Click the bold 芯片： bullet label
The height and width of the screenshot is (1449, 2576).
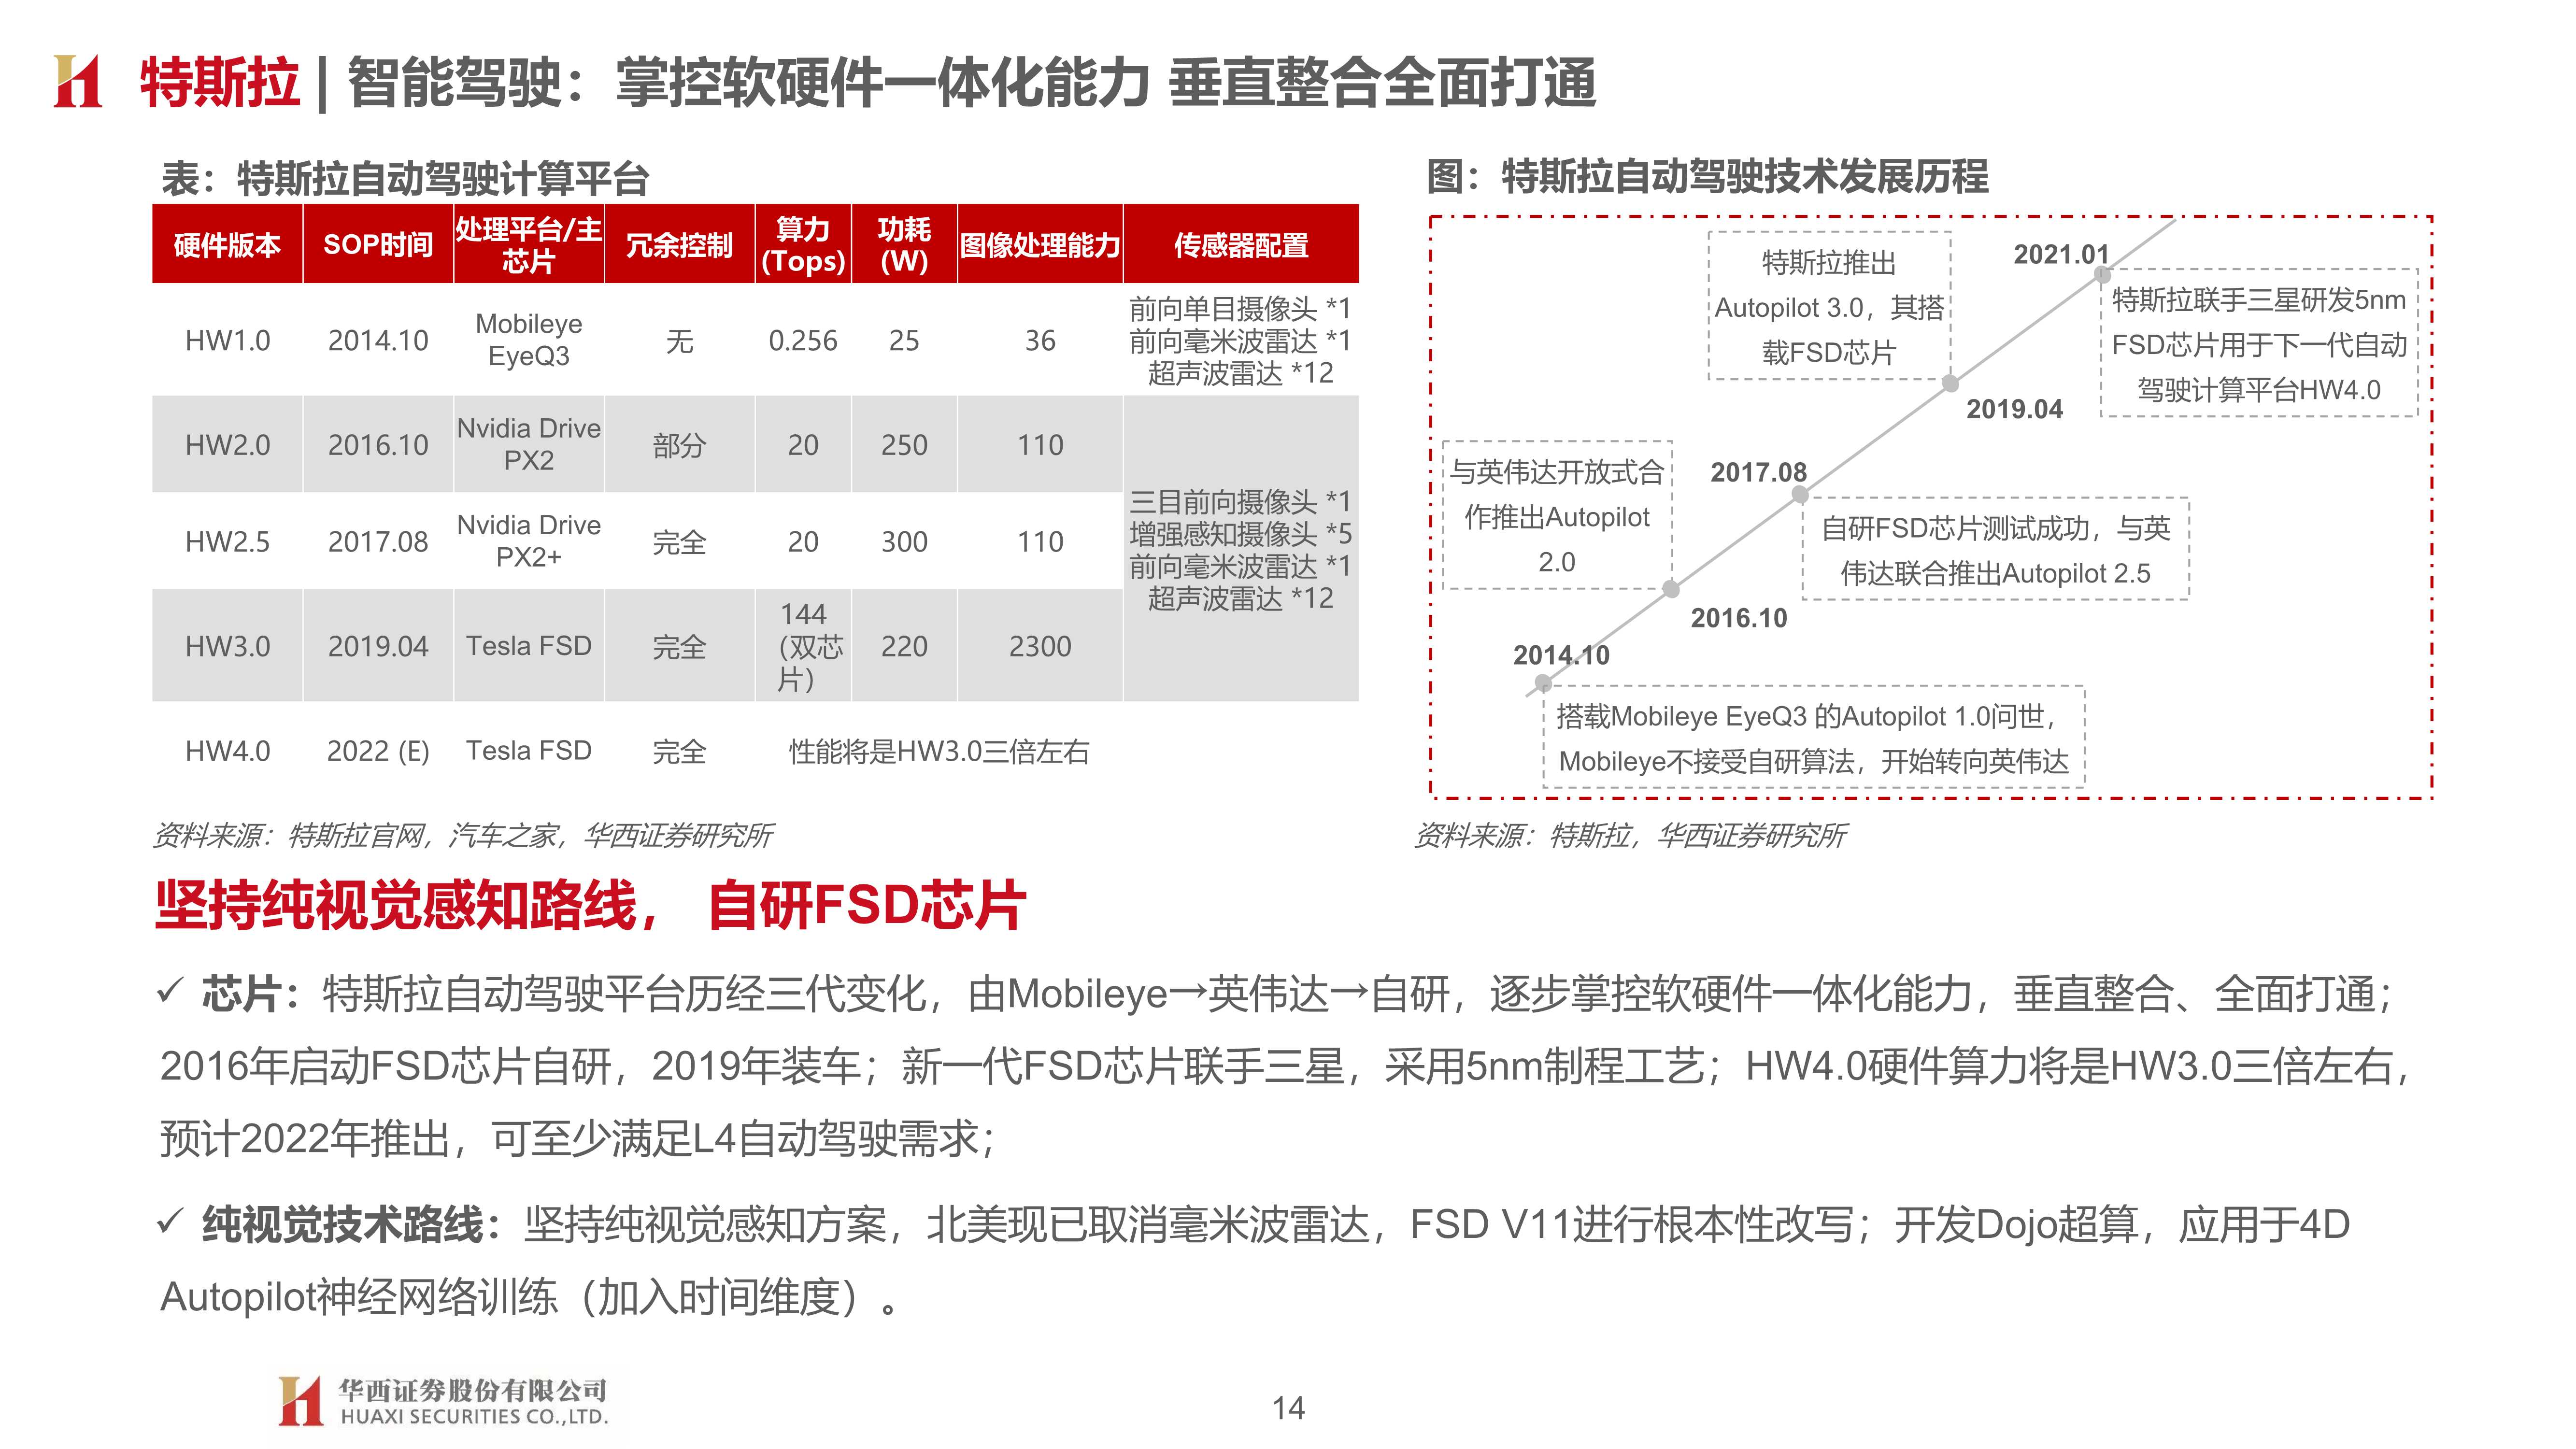click(250, 994)
